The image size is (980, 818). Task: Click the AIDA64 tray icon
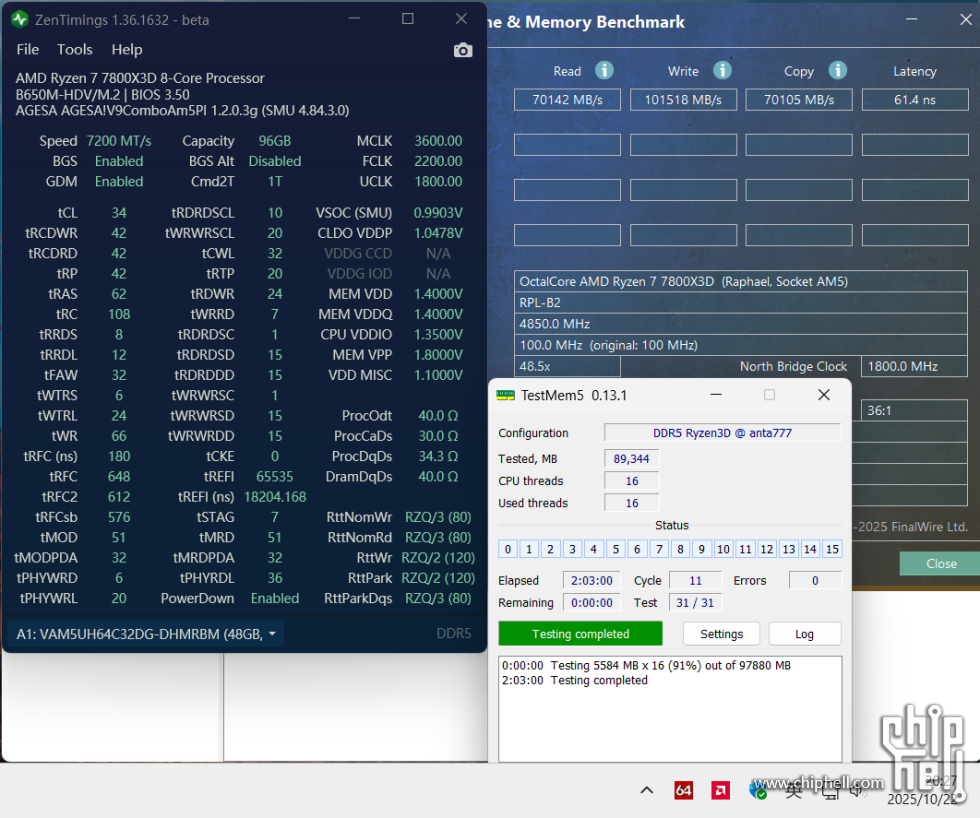pyautogui.click(x=684, y=790)
